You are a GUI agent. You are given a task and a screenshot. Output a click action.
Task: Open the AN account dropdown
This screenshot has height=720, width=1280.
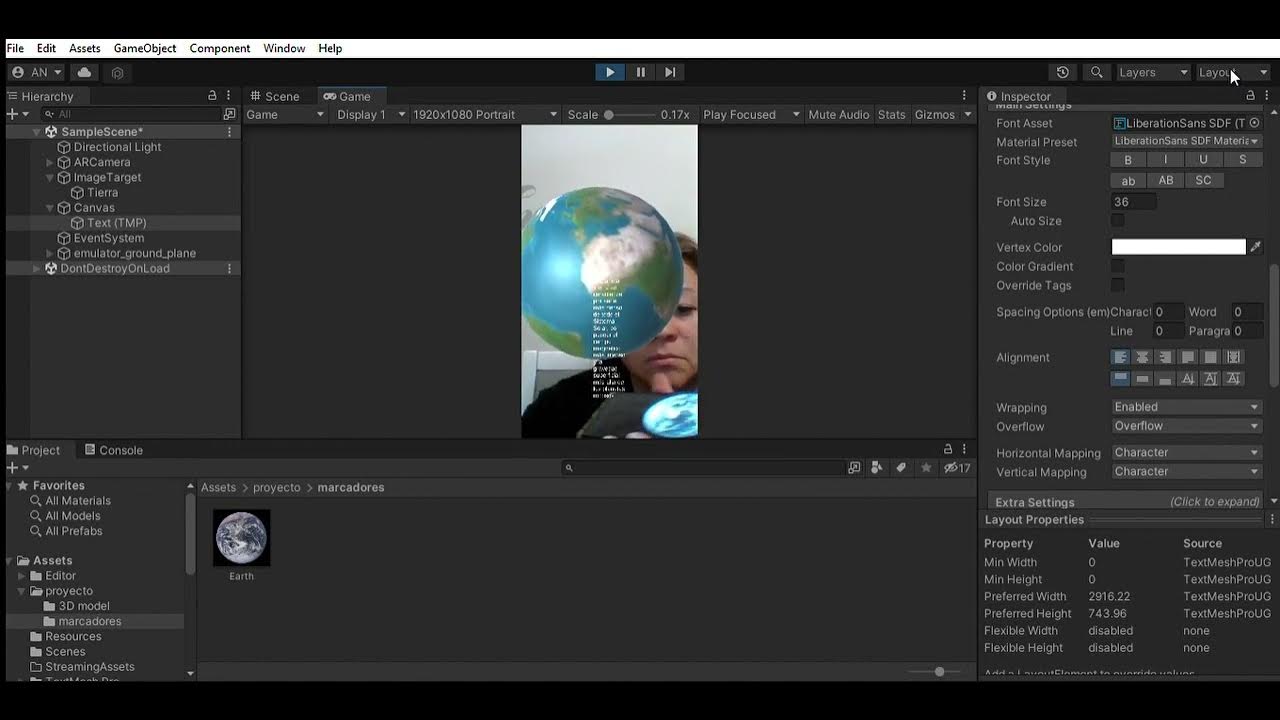coord(38,72)
